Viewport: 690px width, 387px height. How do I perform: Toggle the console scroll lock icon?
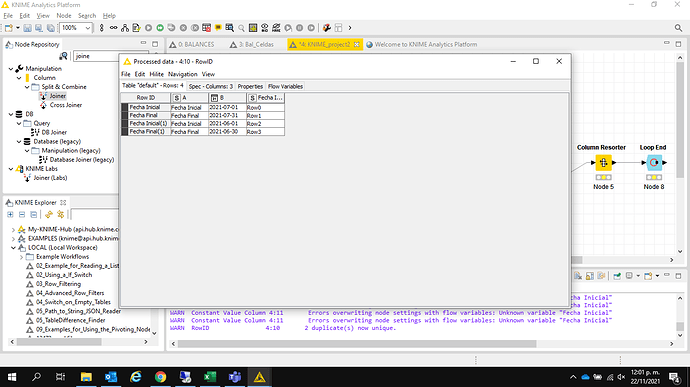(x=590, y=276)
